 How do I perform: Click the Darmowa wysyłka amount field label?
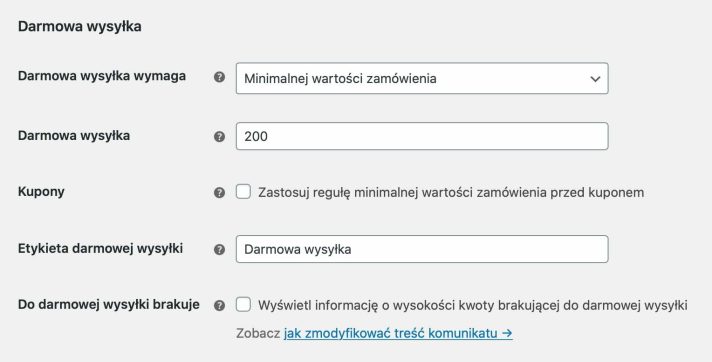click(x=74, y=135)
